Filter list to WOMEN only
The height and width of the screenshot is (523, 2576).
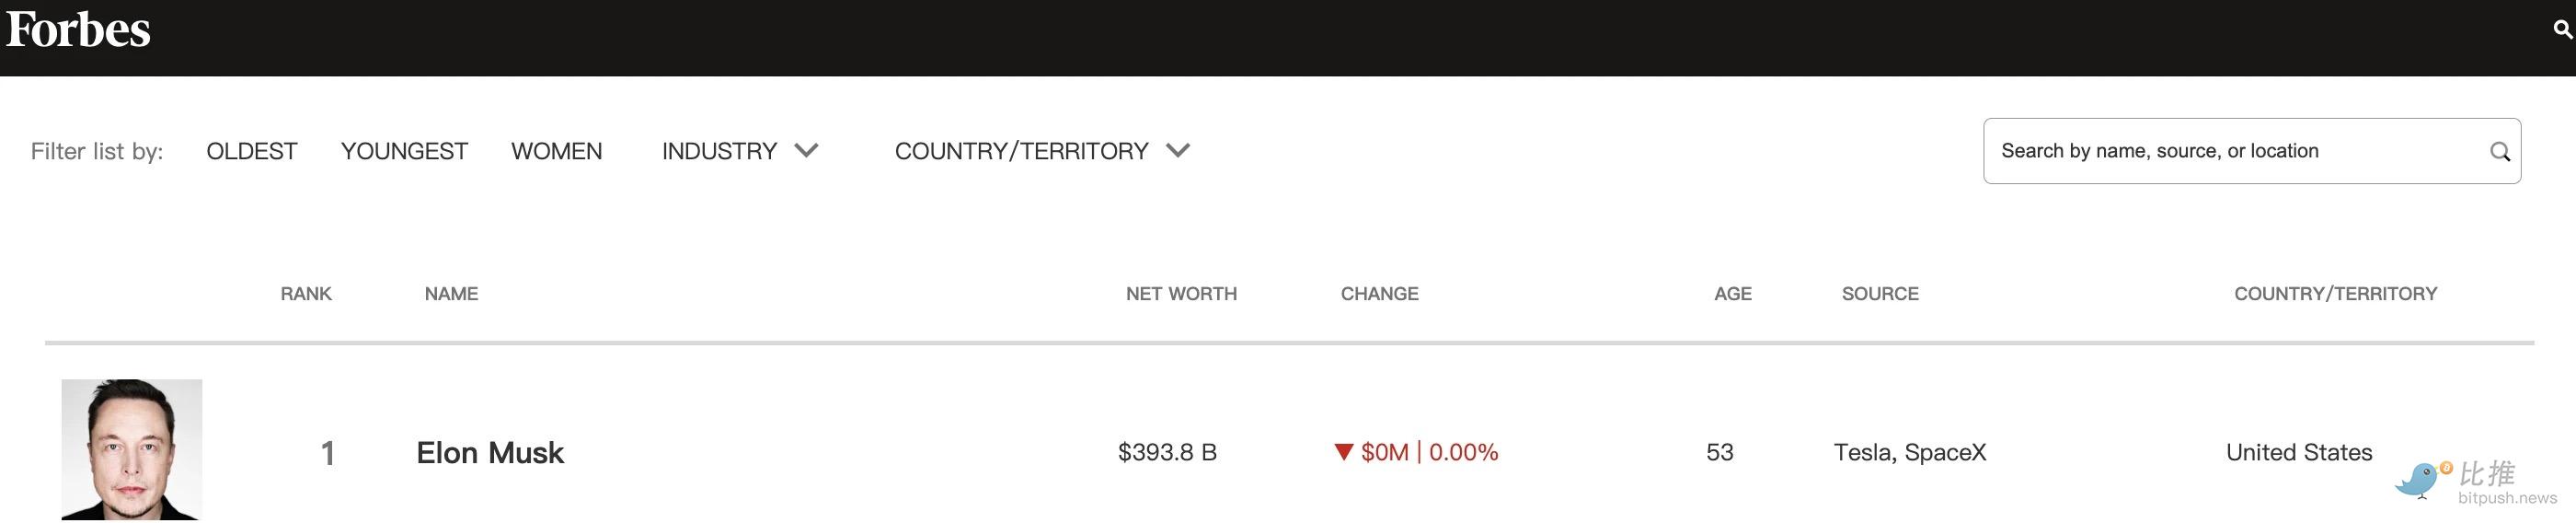557,151
